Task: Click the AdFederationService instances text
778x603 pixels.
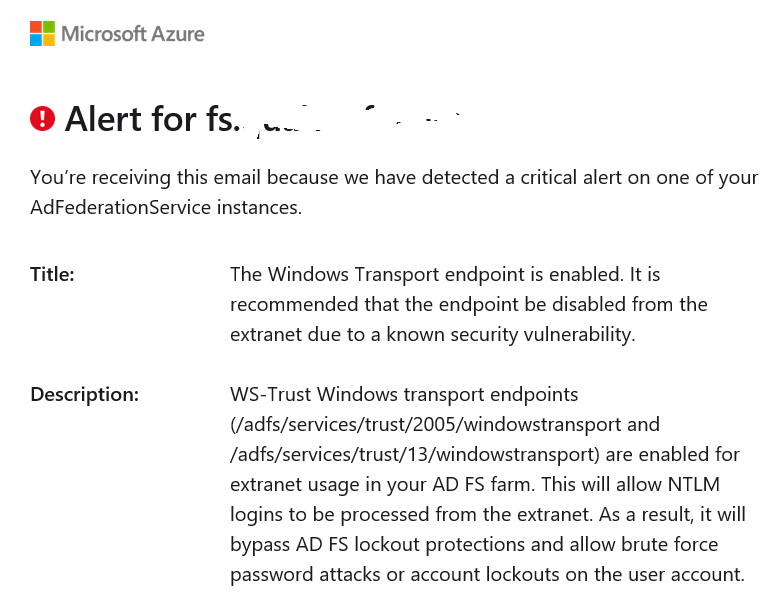Action: [165, 207]
